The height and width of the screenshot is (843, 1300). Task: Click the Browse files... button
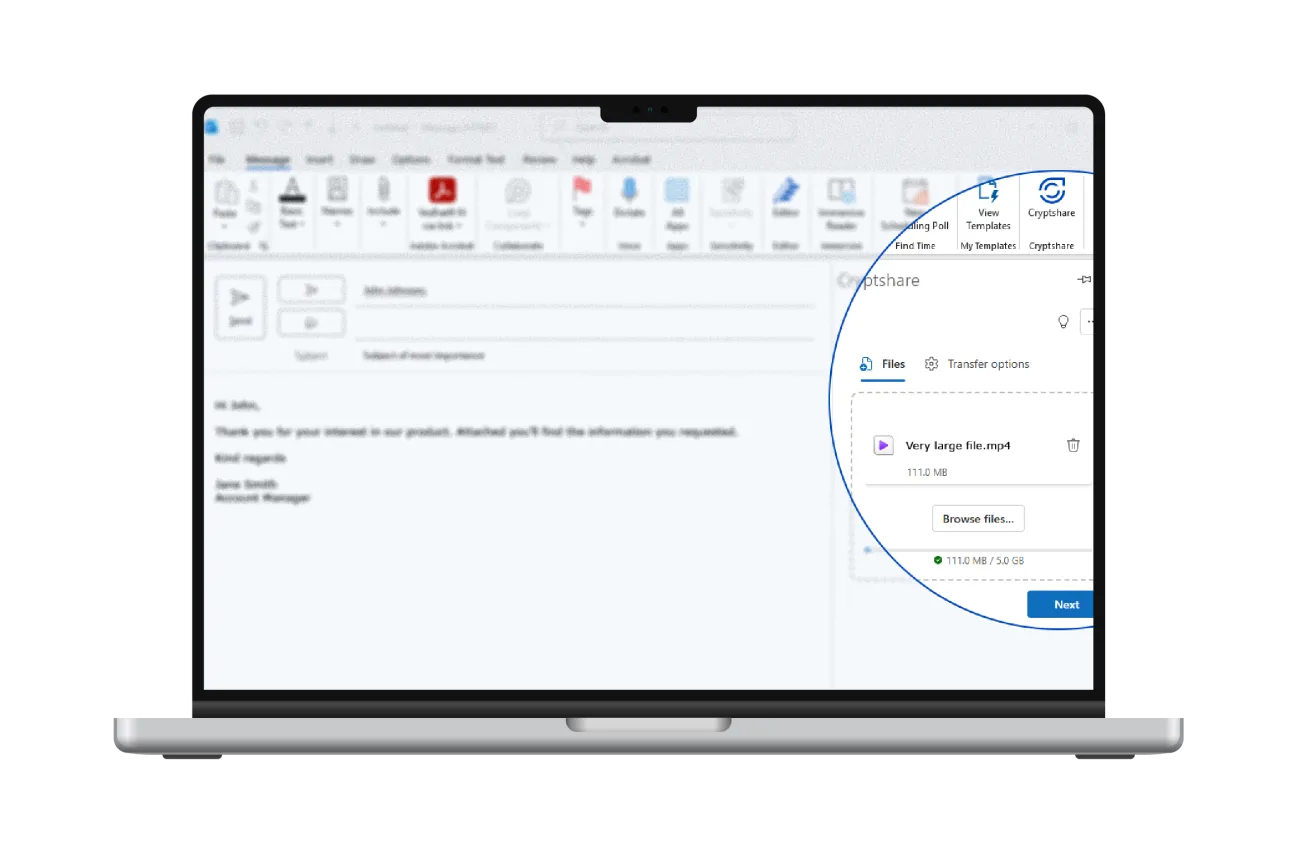coord(977,519)
